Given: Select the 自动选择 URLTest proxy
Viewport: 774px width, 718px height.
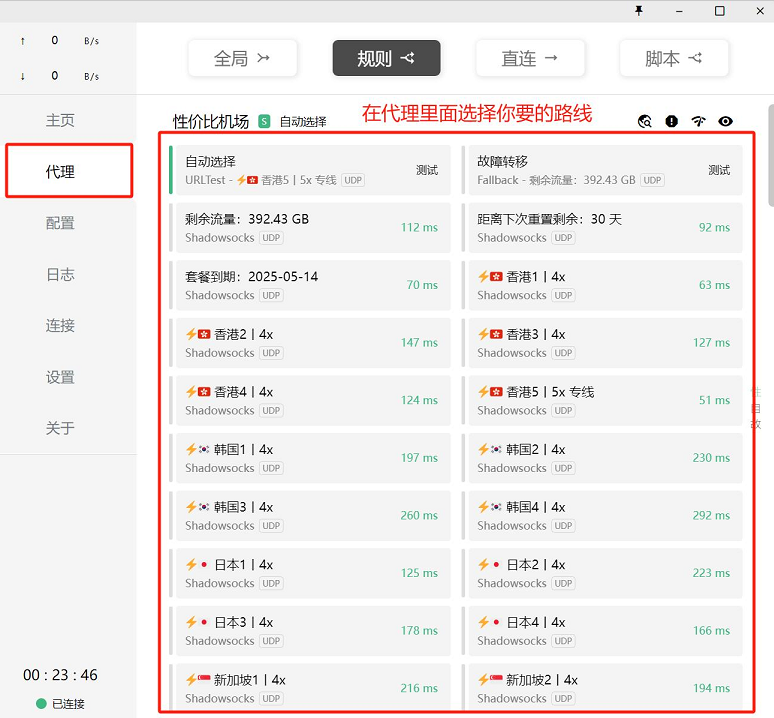Looking at the screenshot, I should (310, 170).
